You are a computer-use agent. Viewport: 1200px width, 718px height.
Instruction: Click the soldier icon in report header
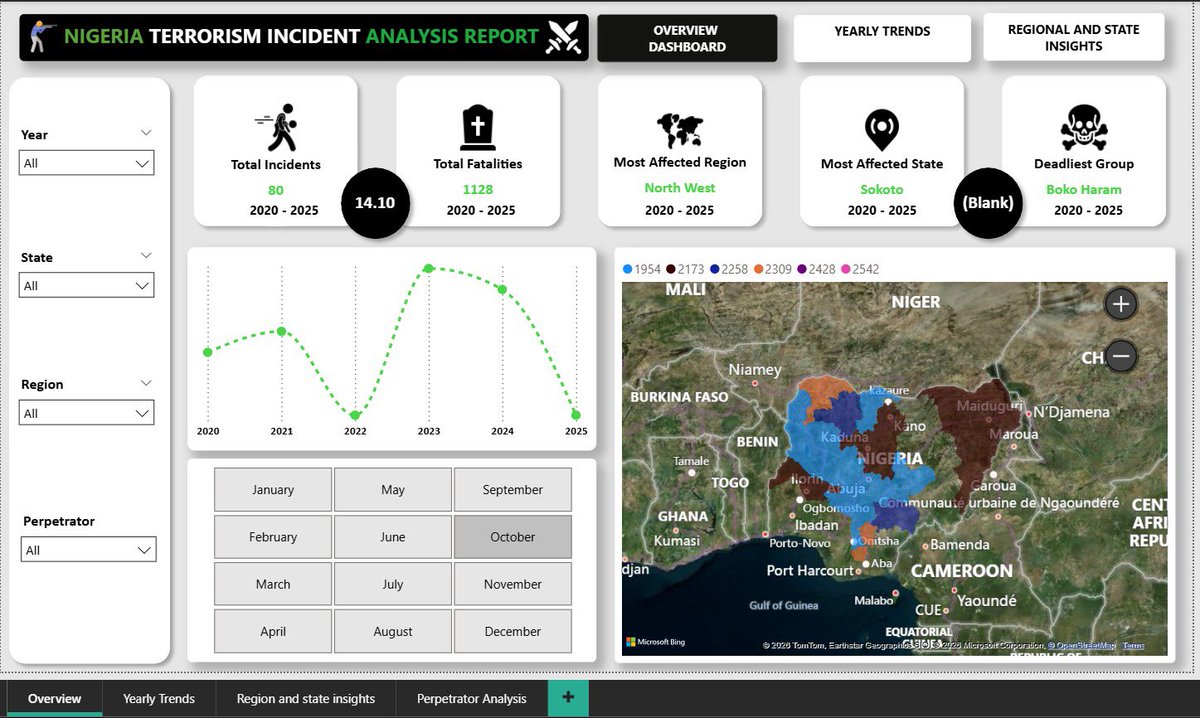[39, 37]
